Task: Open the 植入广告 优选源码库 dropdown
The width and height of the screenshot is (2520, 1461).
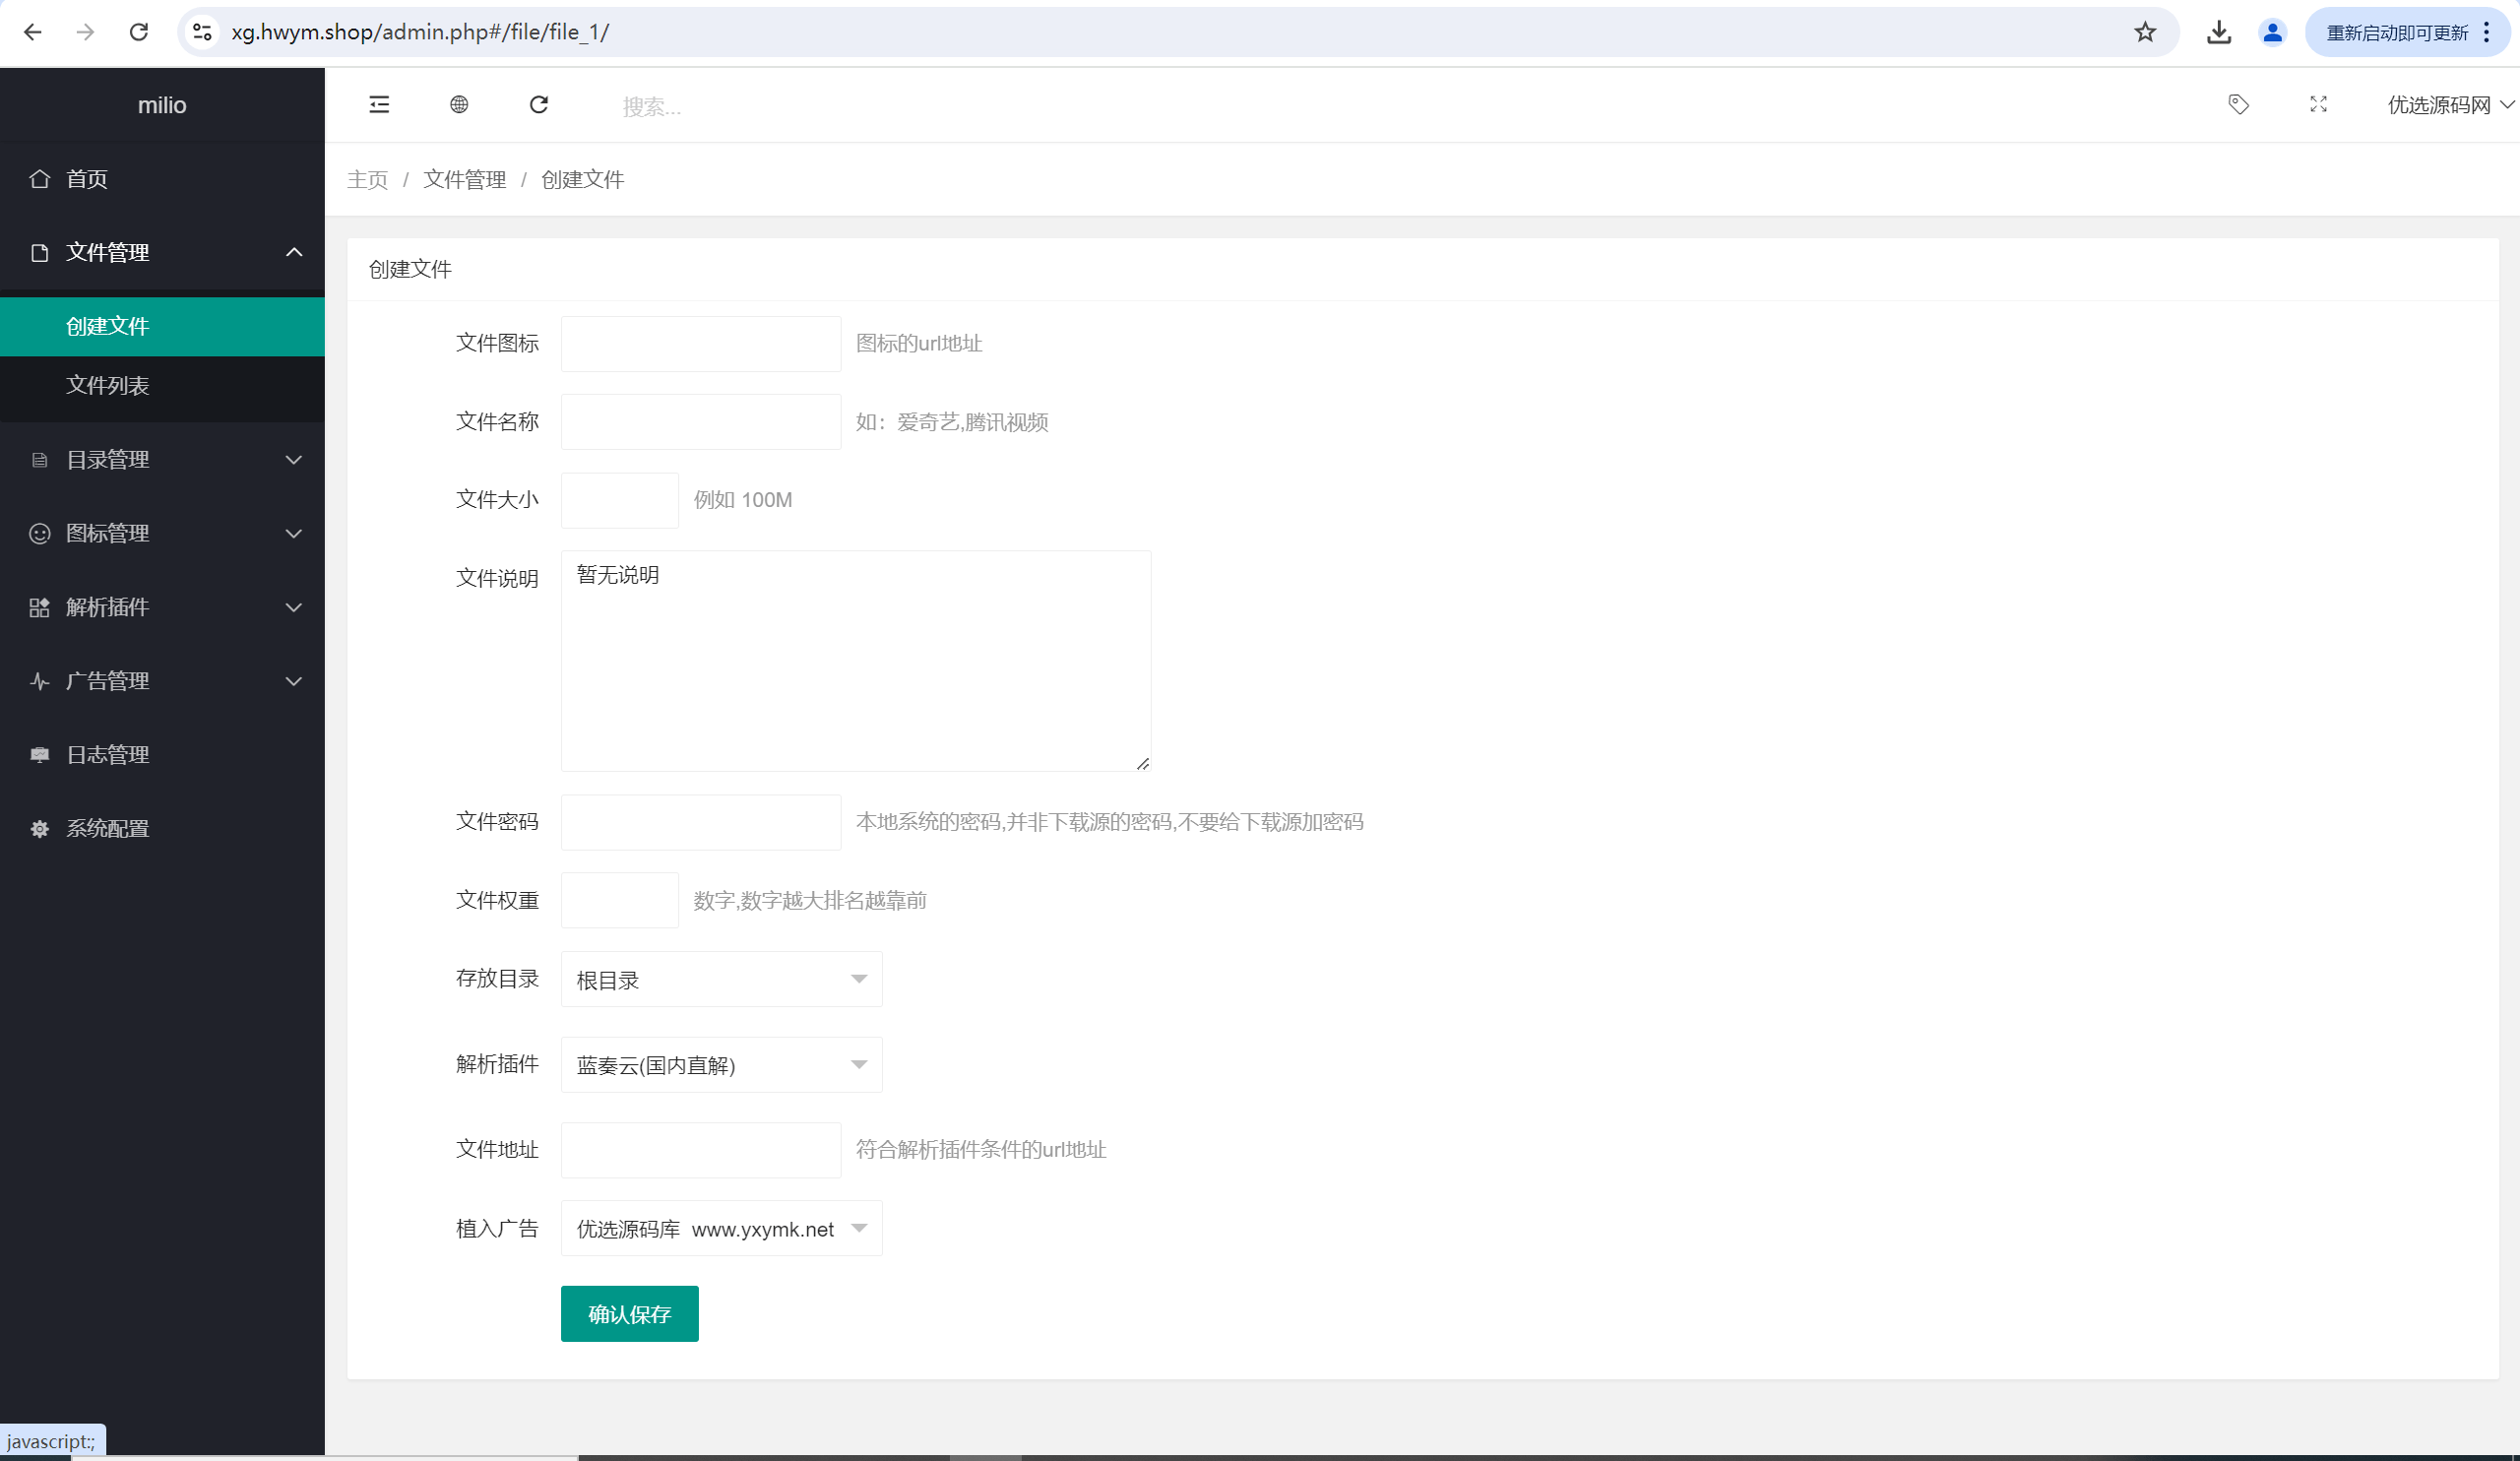Action: (722, 1228)
